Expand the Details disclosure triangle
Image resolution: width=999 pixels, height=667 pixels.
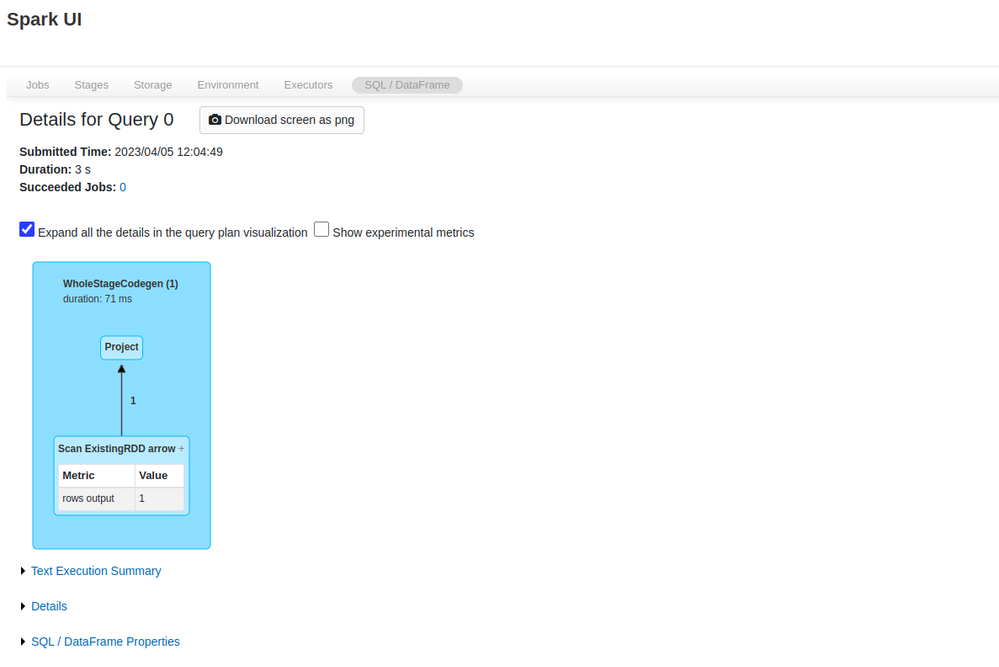click(23, 606)
